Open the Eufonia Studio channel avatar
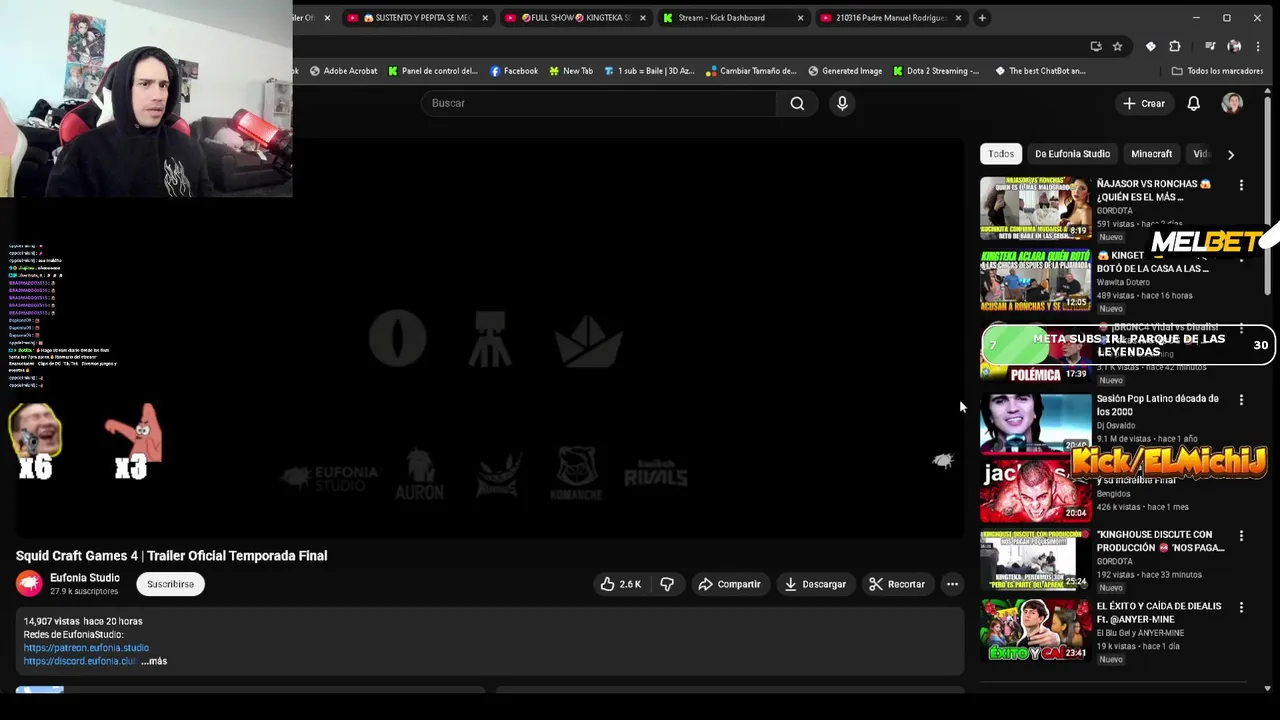 (29, 583)
